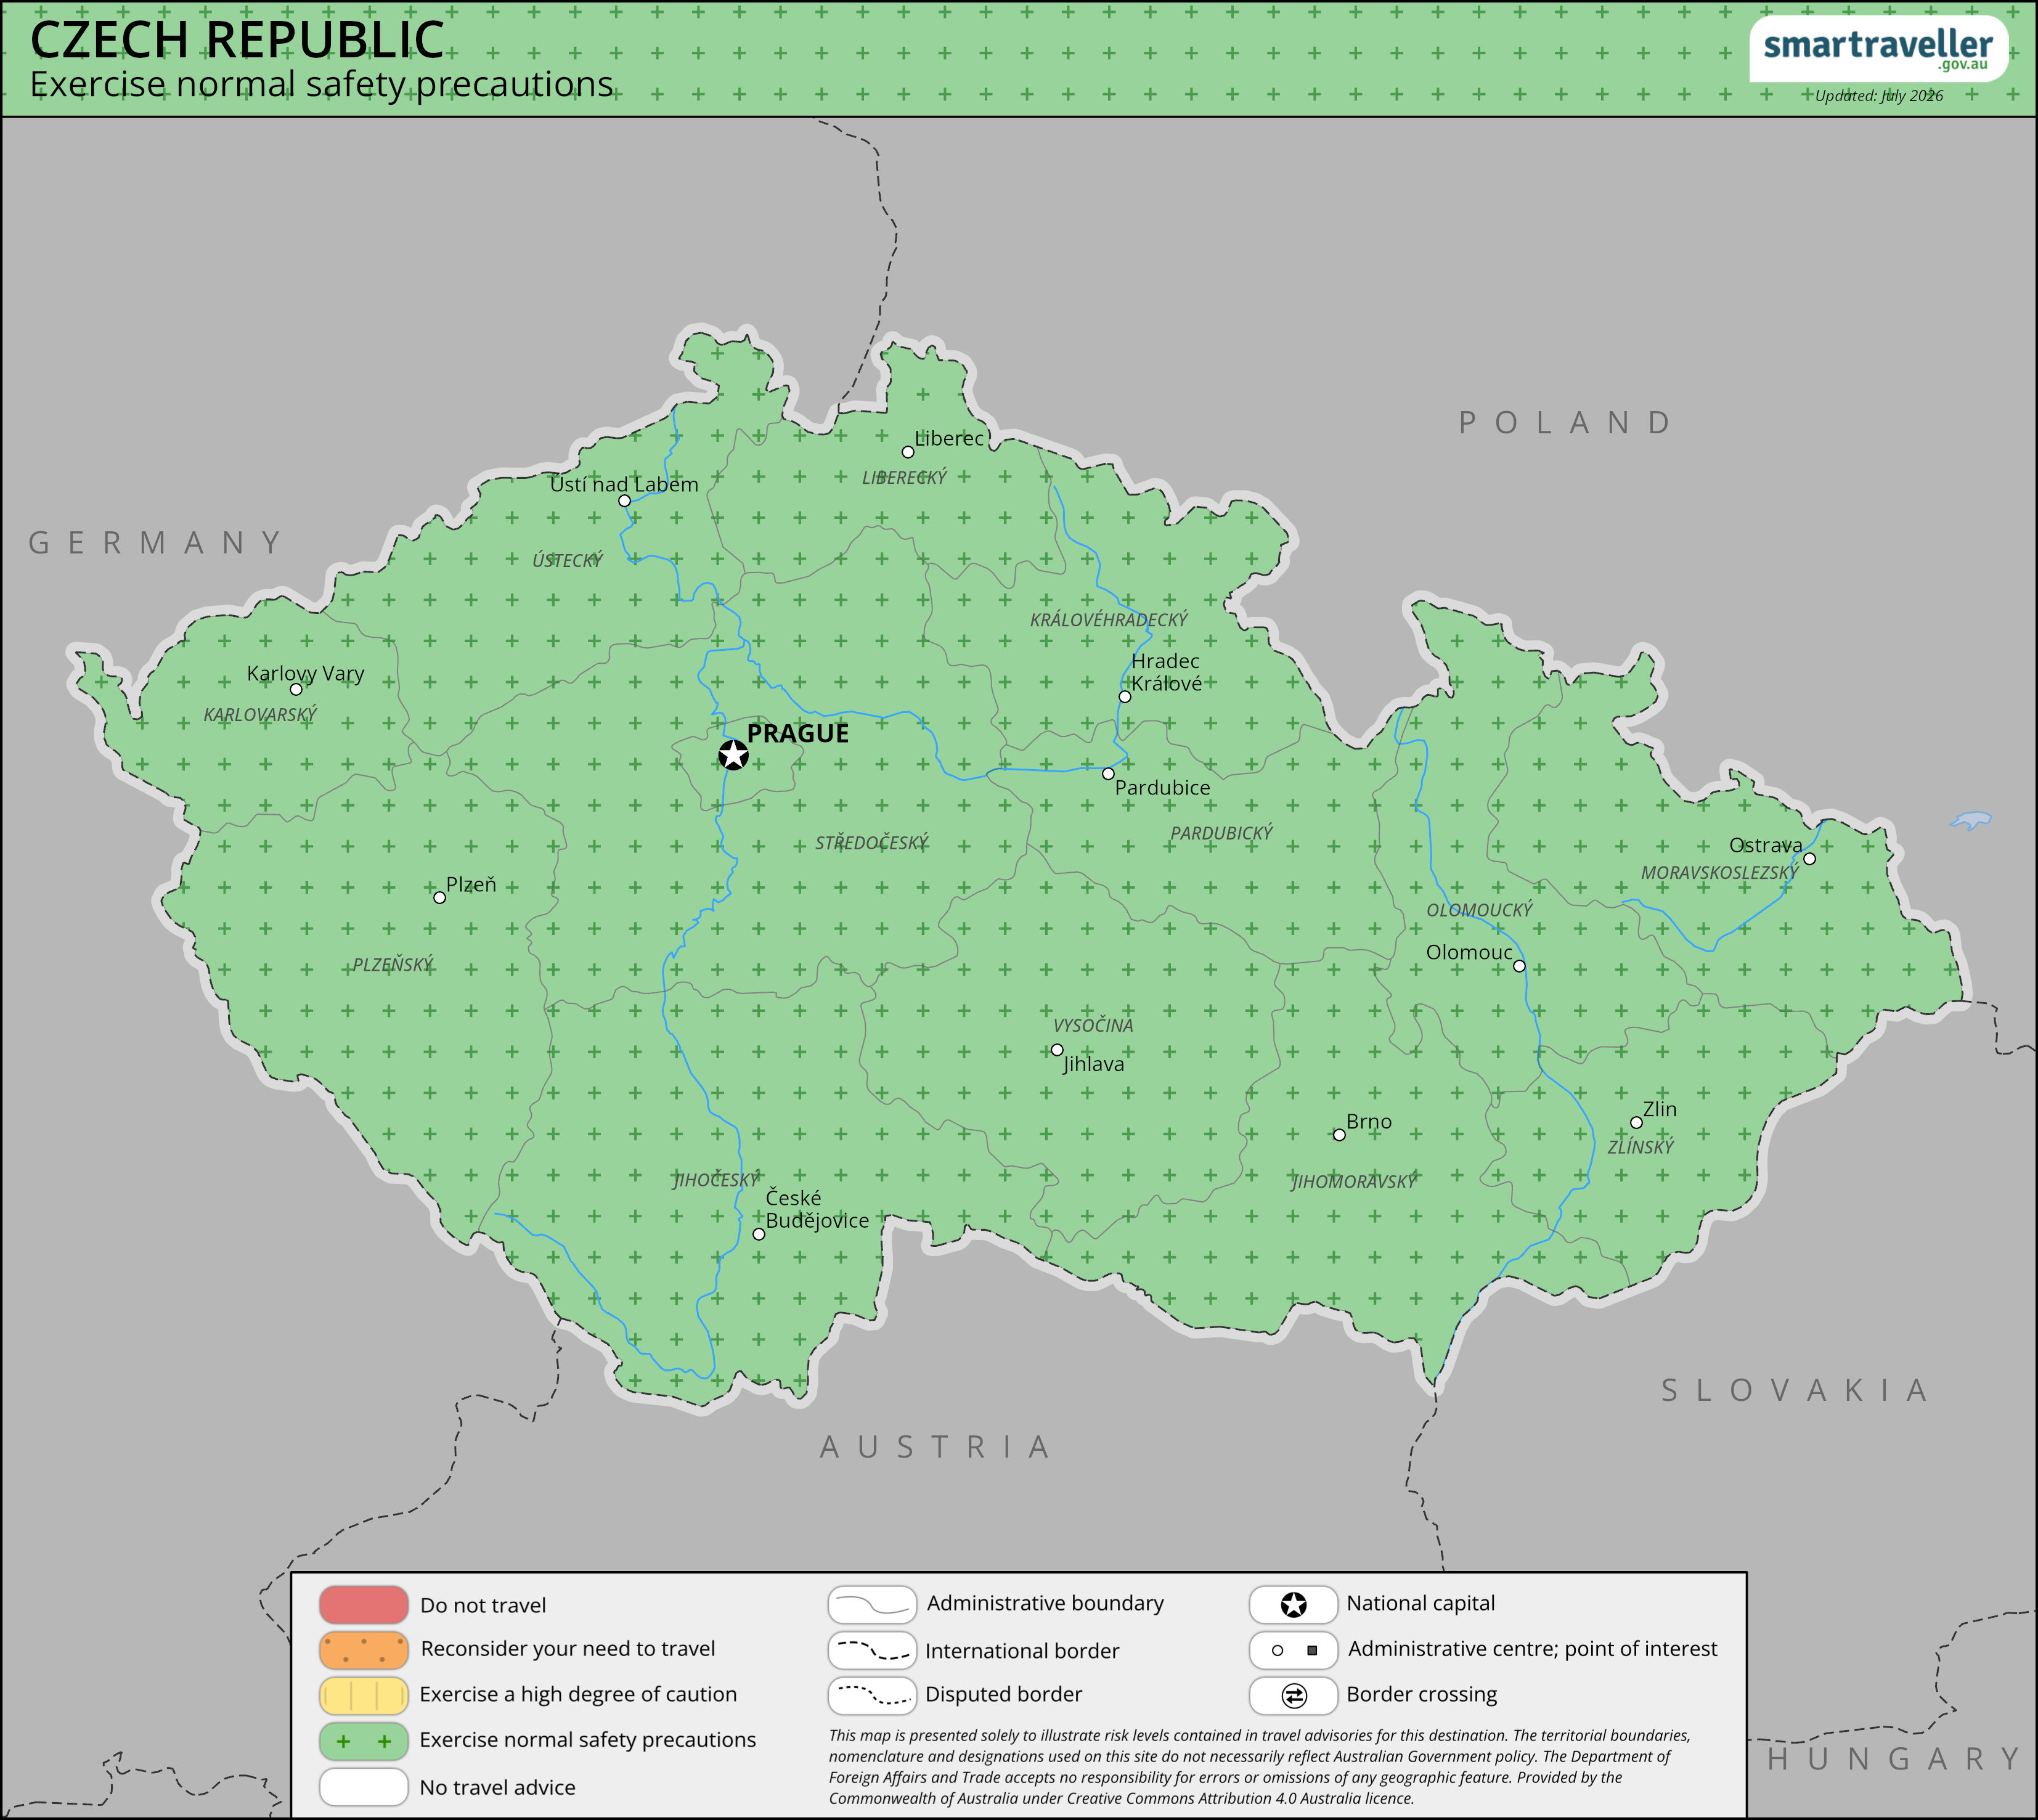Click the Updated: July 2026 text
The height and width of the screenshot is (1820, 2038).
1878,96
